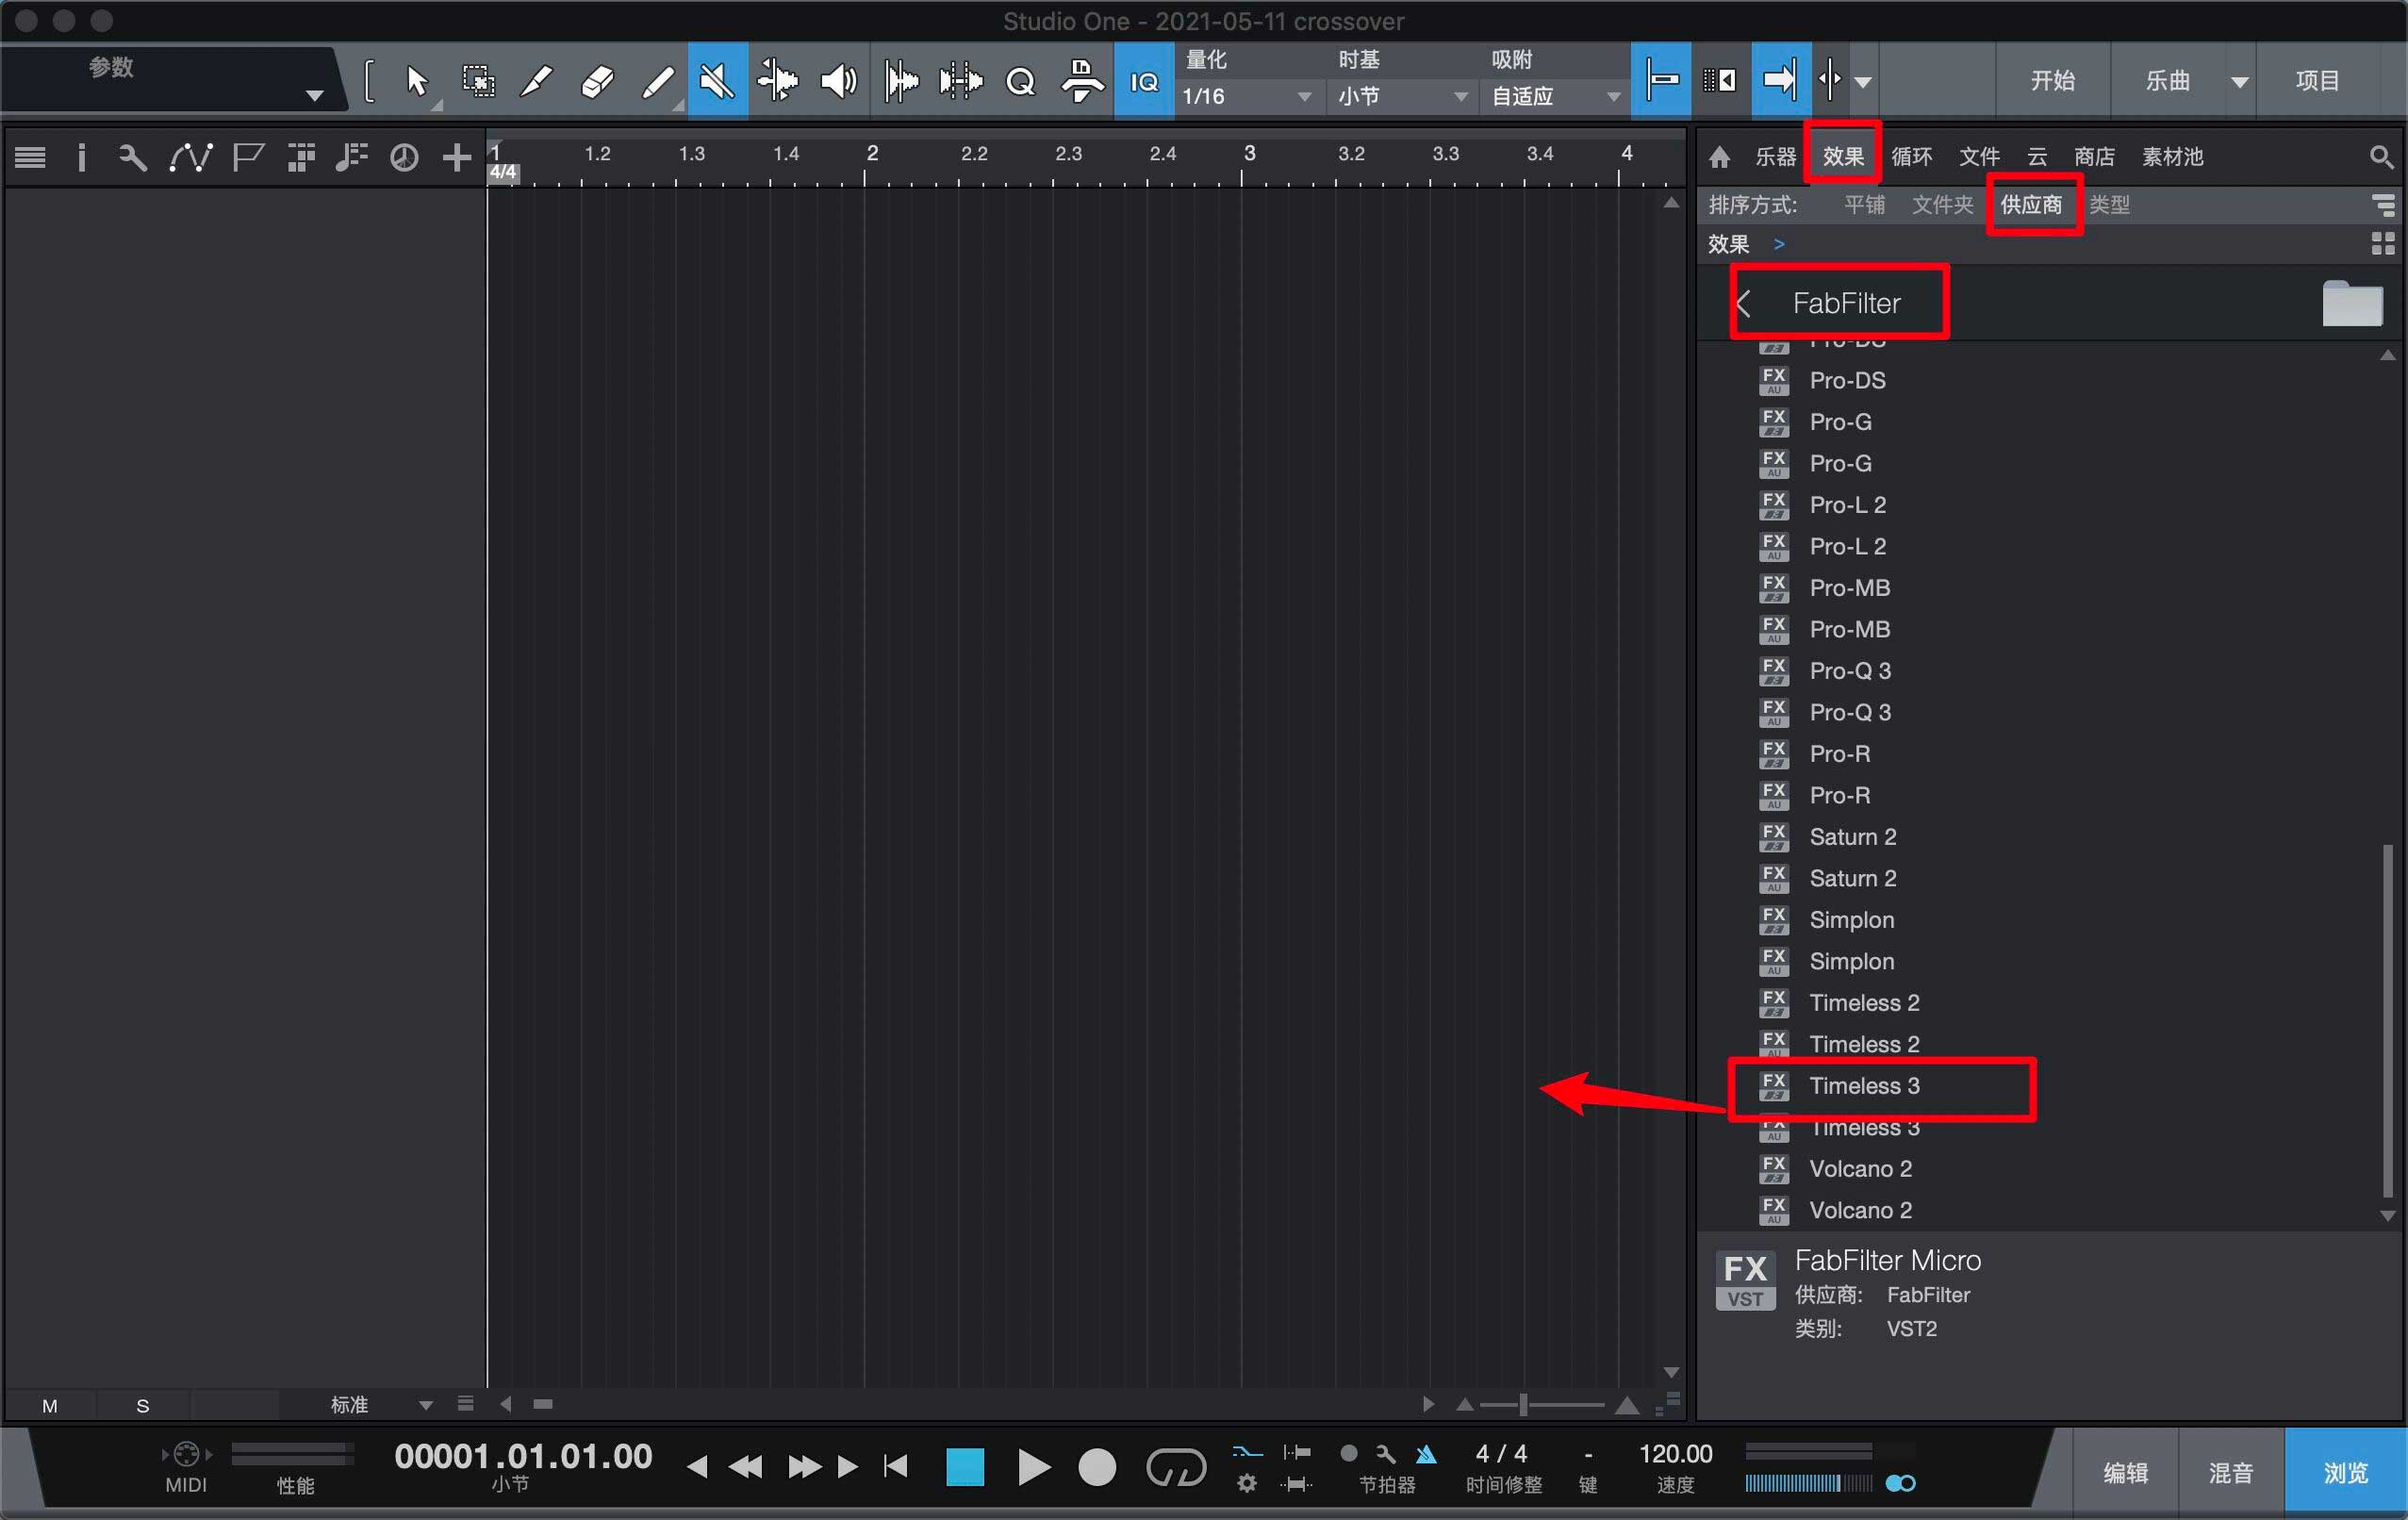The width and height of the screenshot is (2408, 1520).
Task: Toggle the Loop transport button
Action: pyautogui.click(x=1176, y=1468)
